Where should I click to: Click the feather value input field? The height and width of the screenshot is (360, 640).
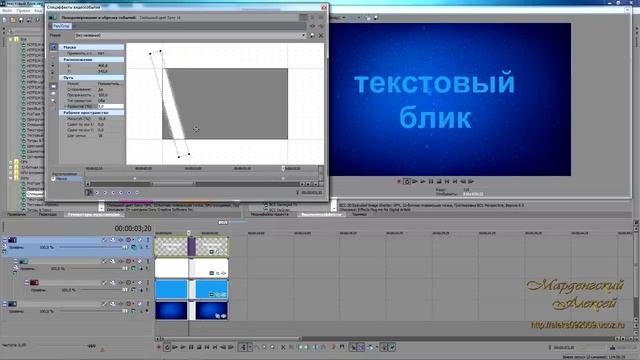point(111,107)
